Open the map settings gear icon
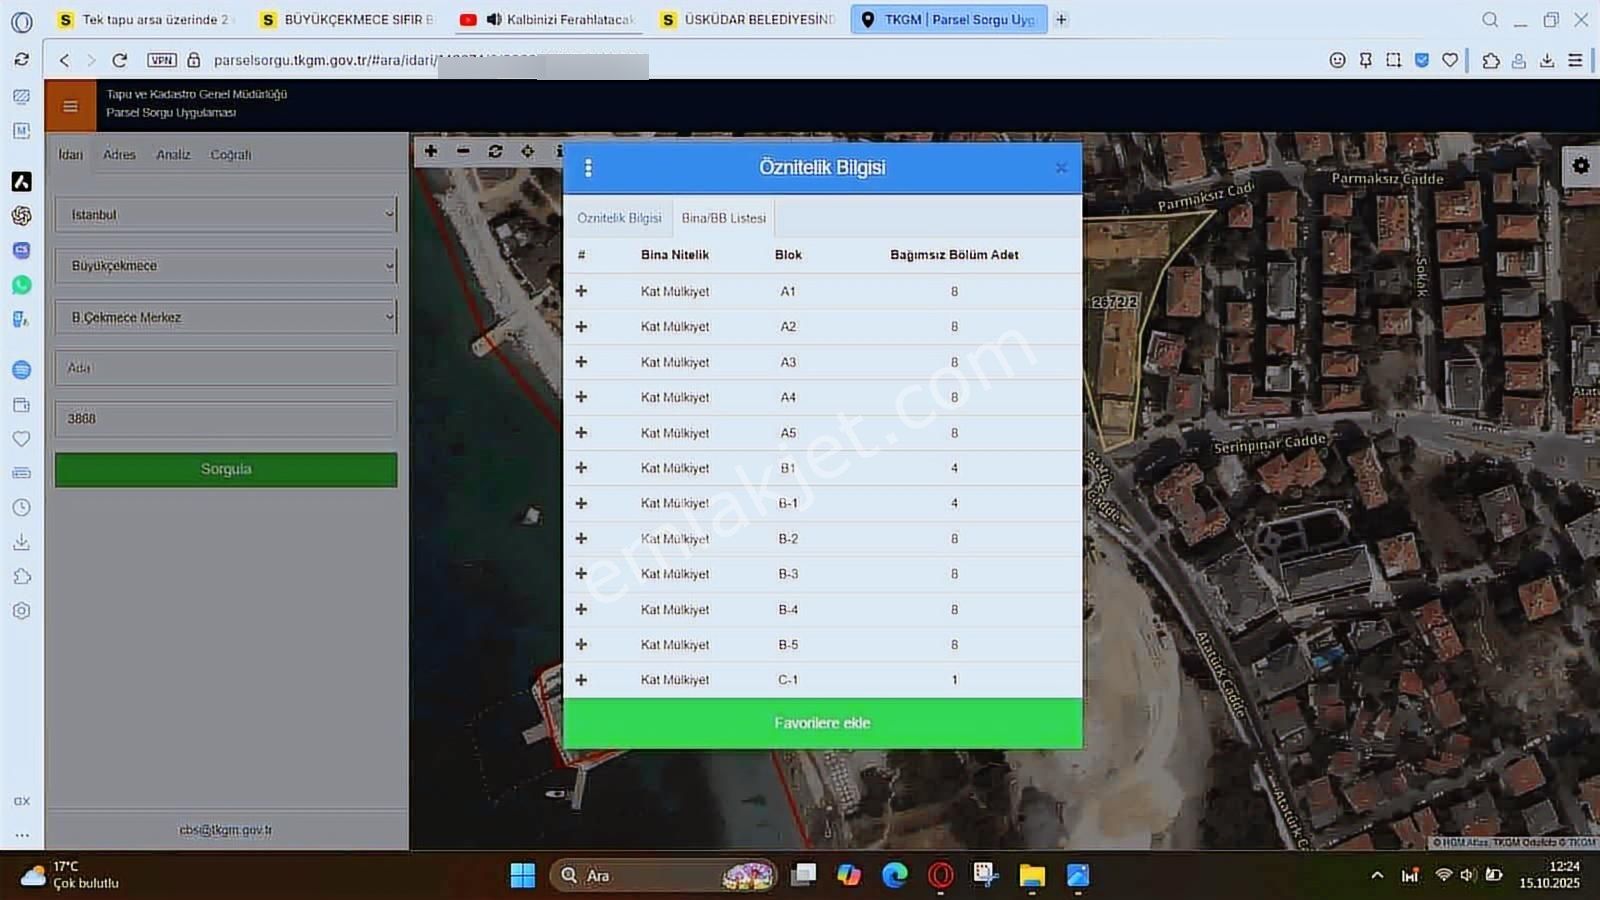The image size is (1600, 900). [1580, 166]
